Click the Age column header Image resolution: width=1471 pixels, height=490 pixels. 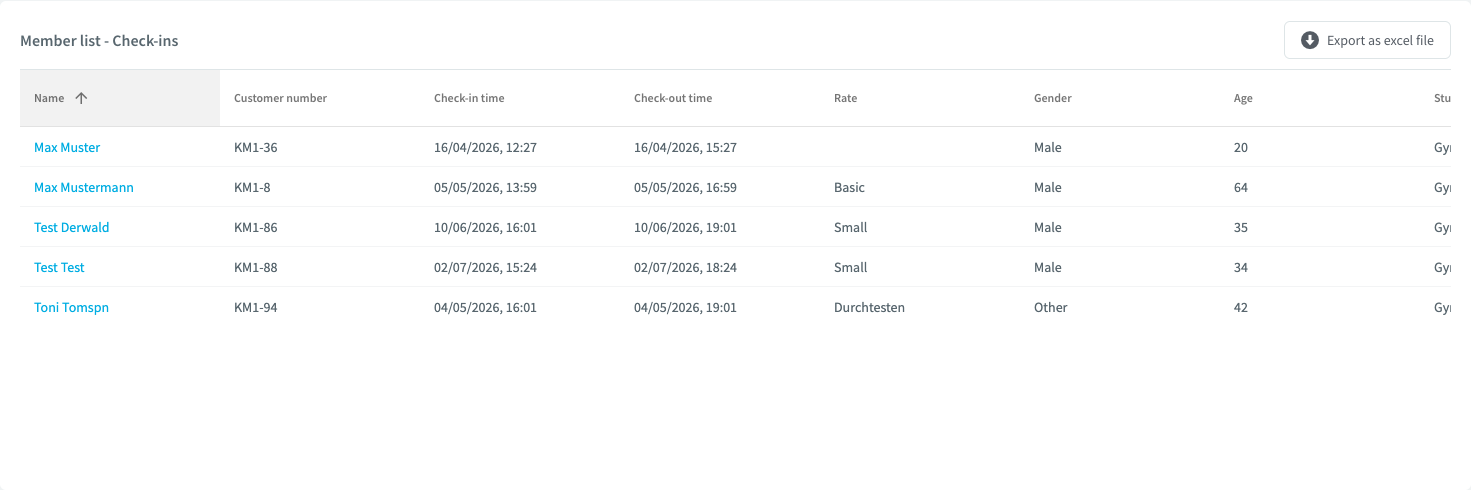(1243, 98)
